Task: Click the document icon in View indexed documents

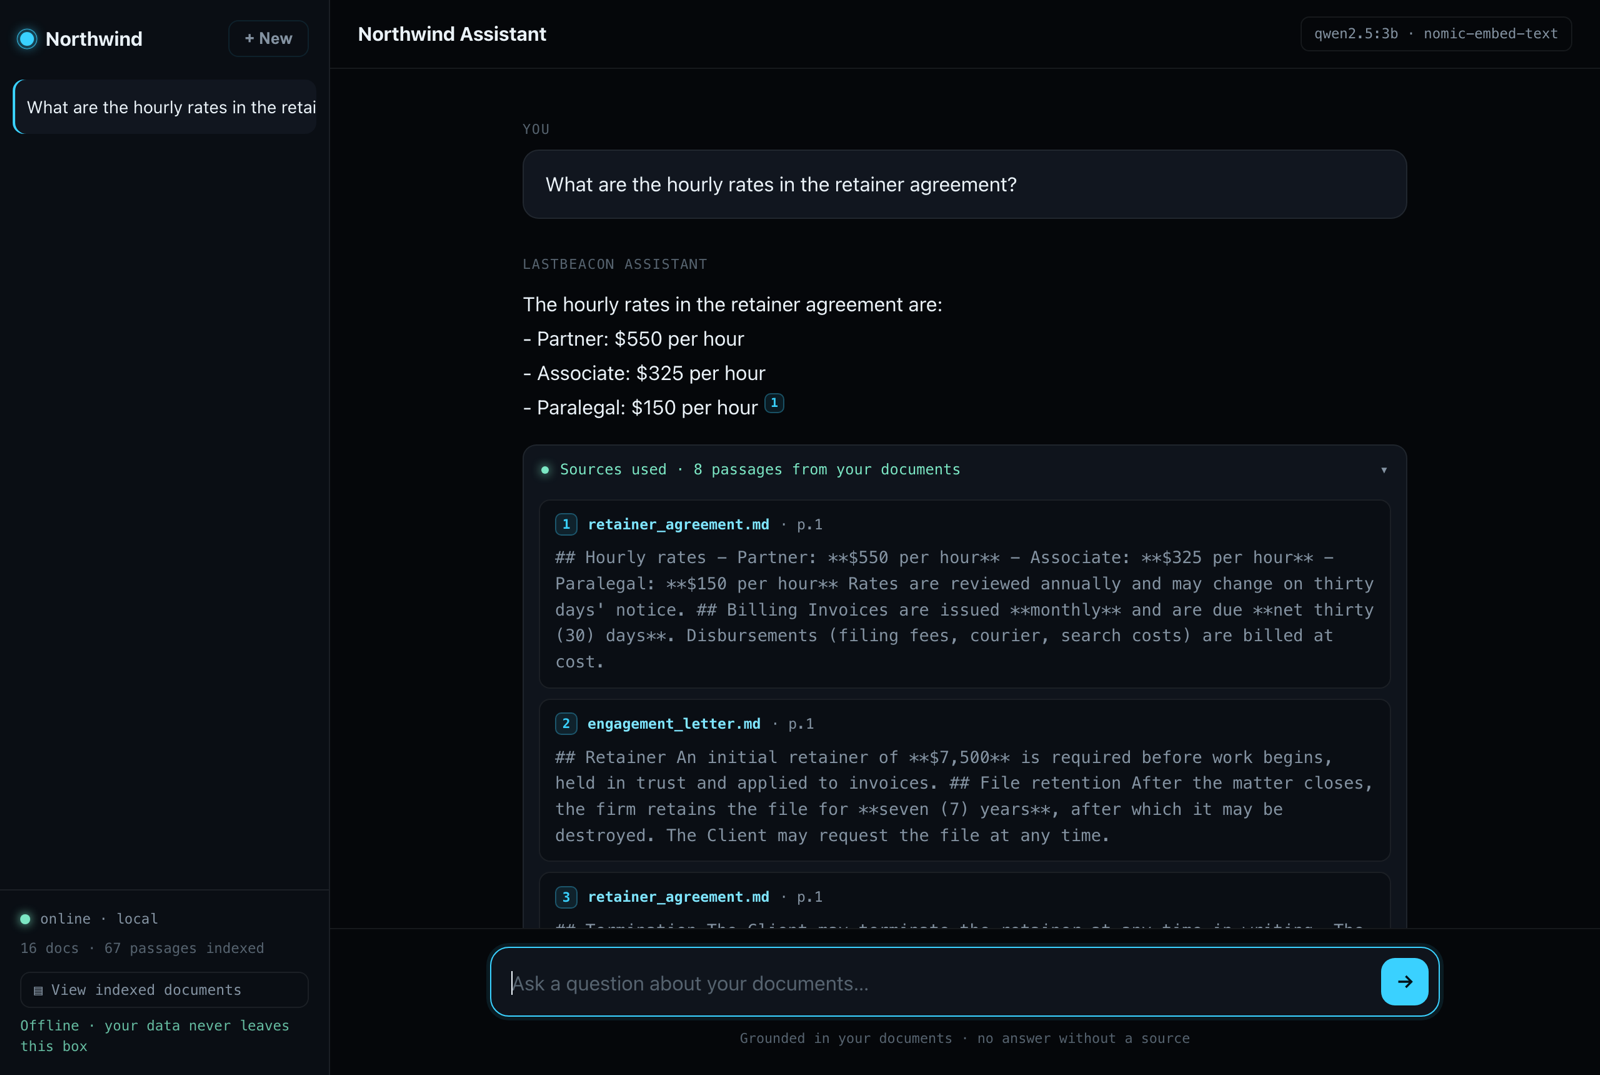Action: coord(38,991)
